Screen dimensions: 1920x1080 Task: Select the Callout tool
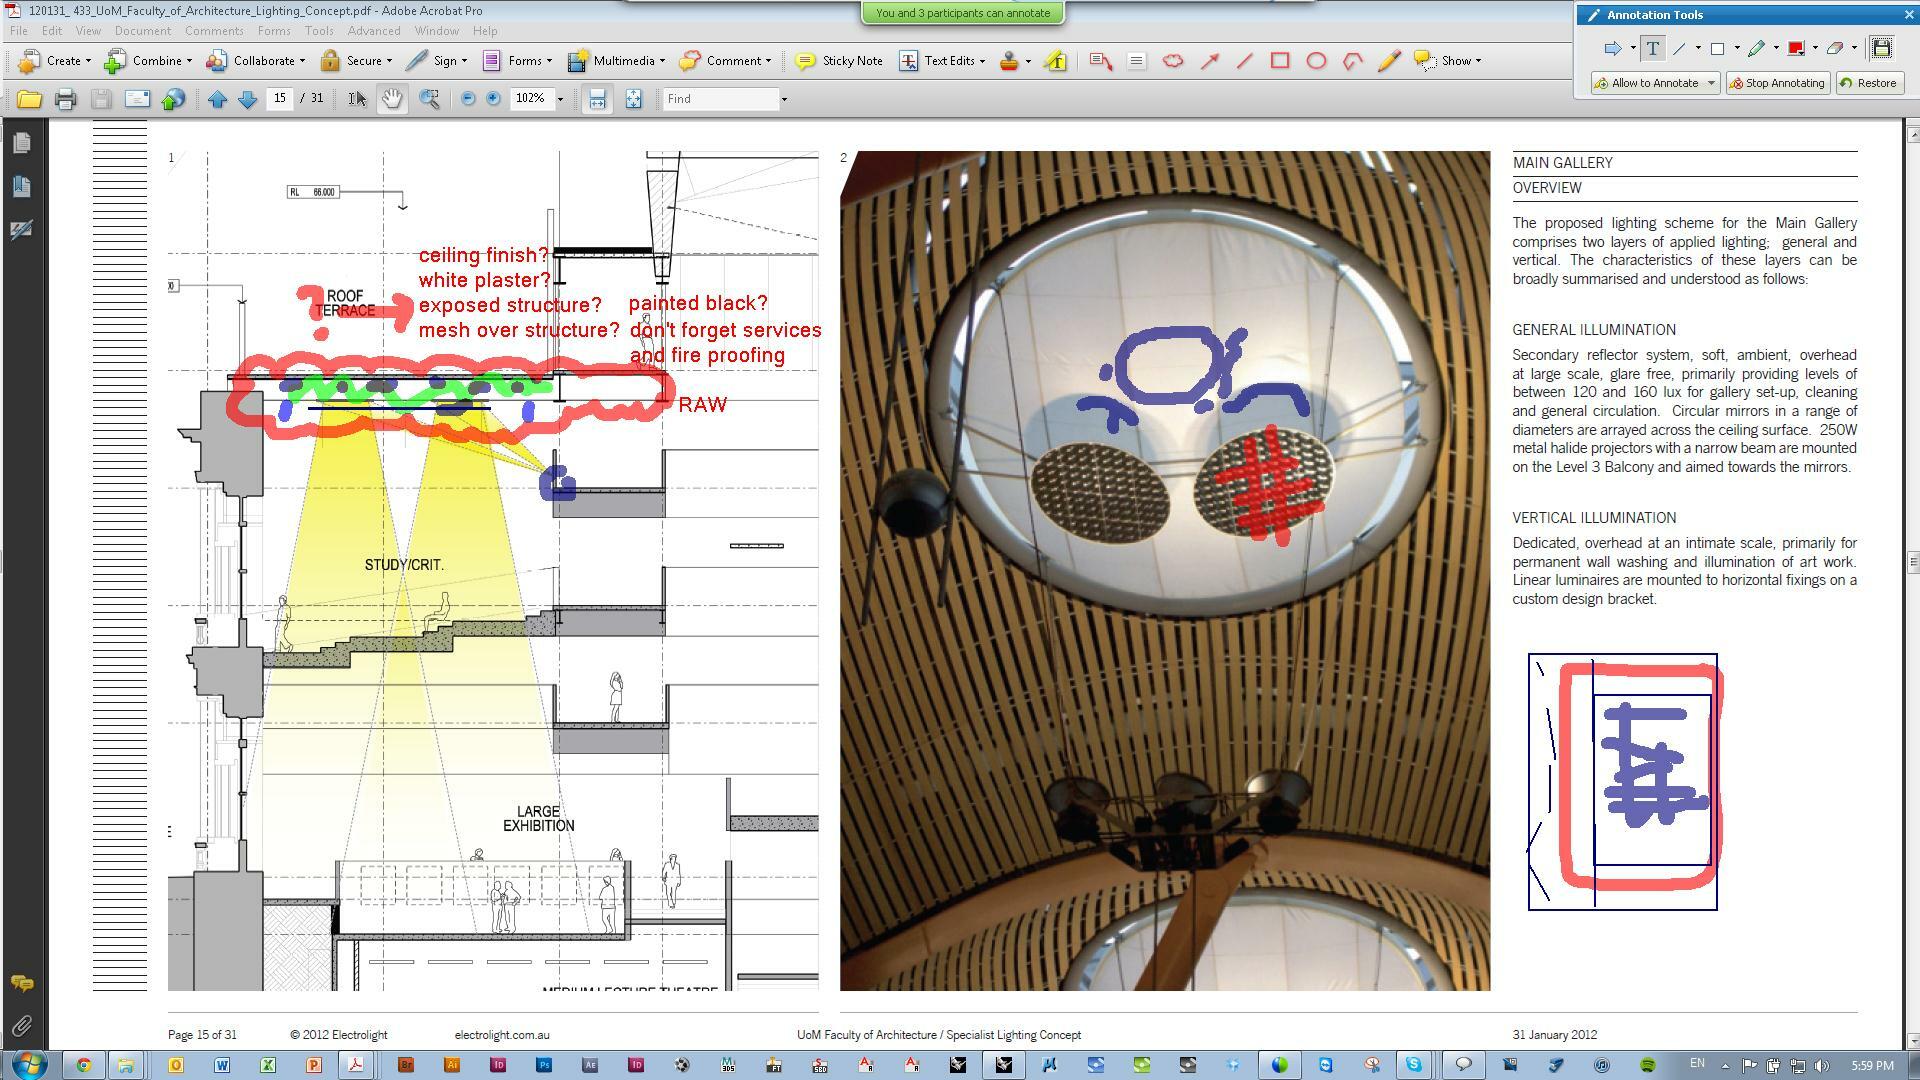point(1101,61)
